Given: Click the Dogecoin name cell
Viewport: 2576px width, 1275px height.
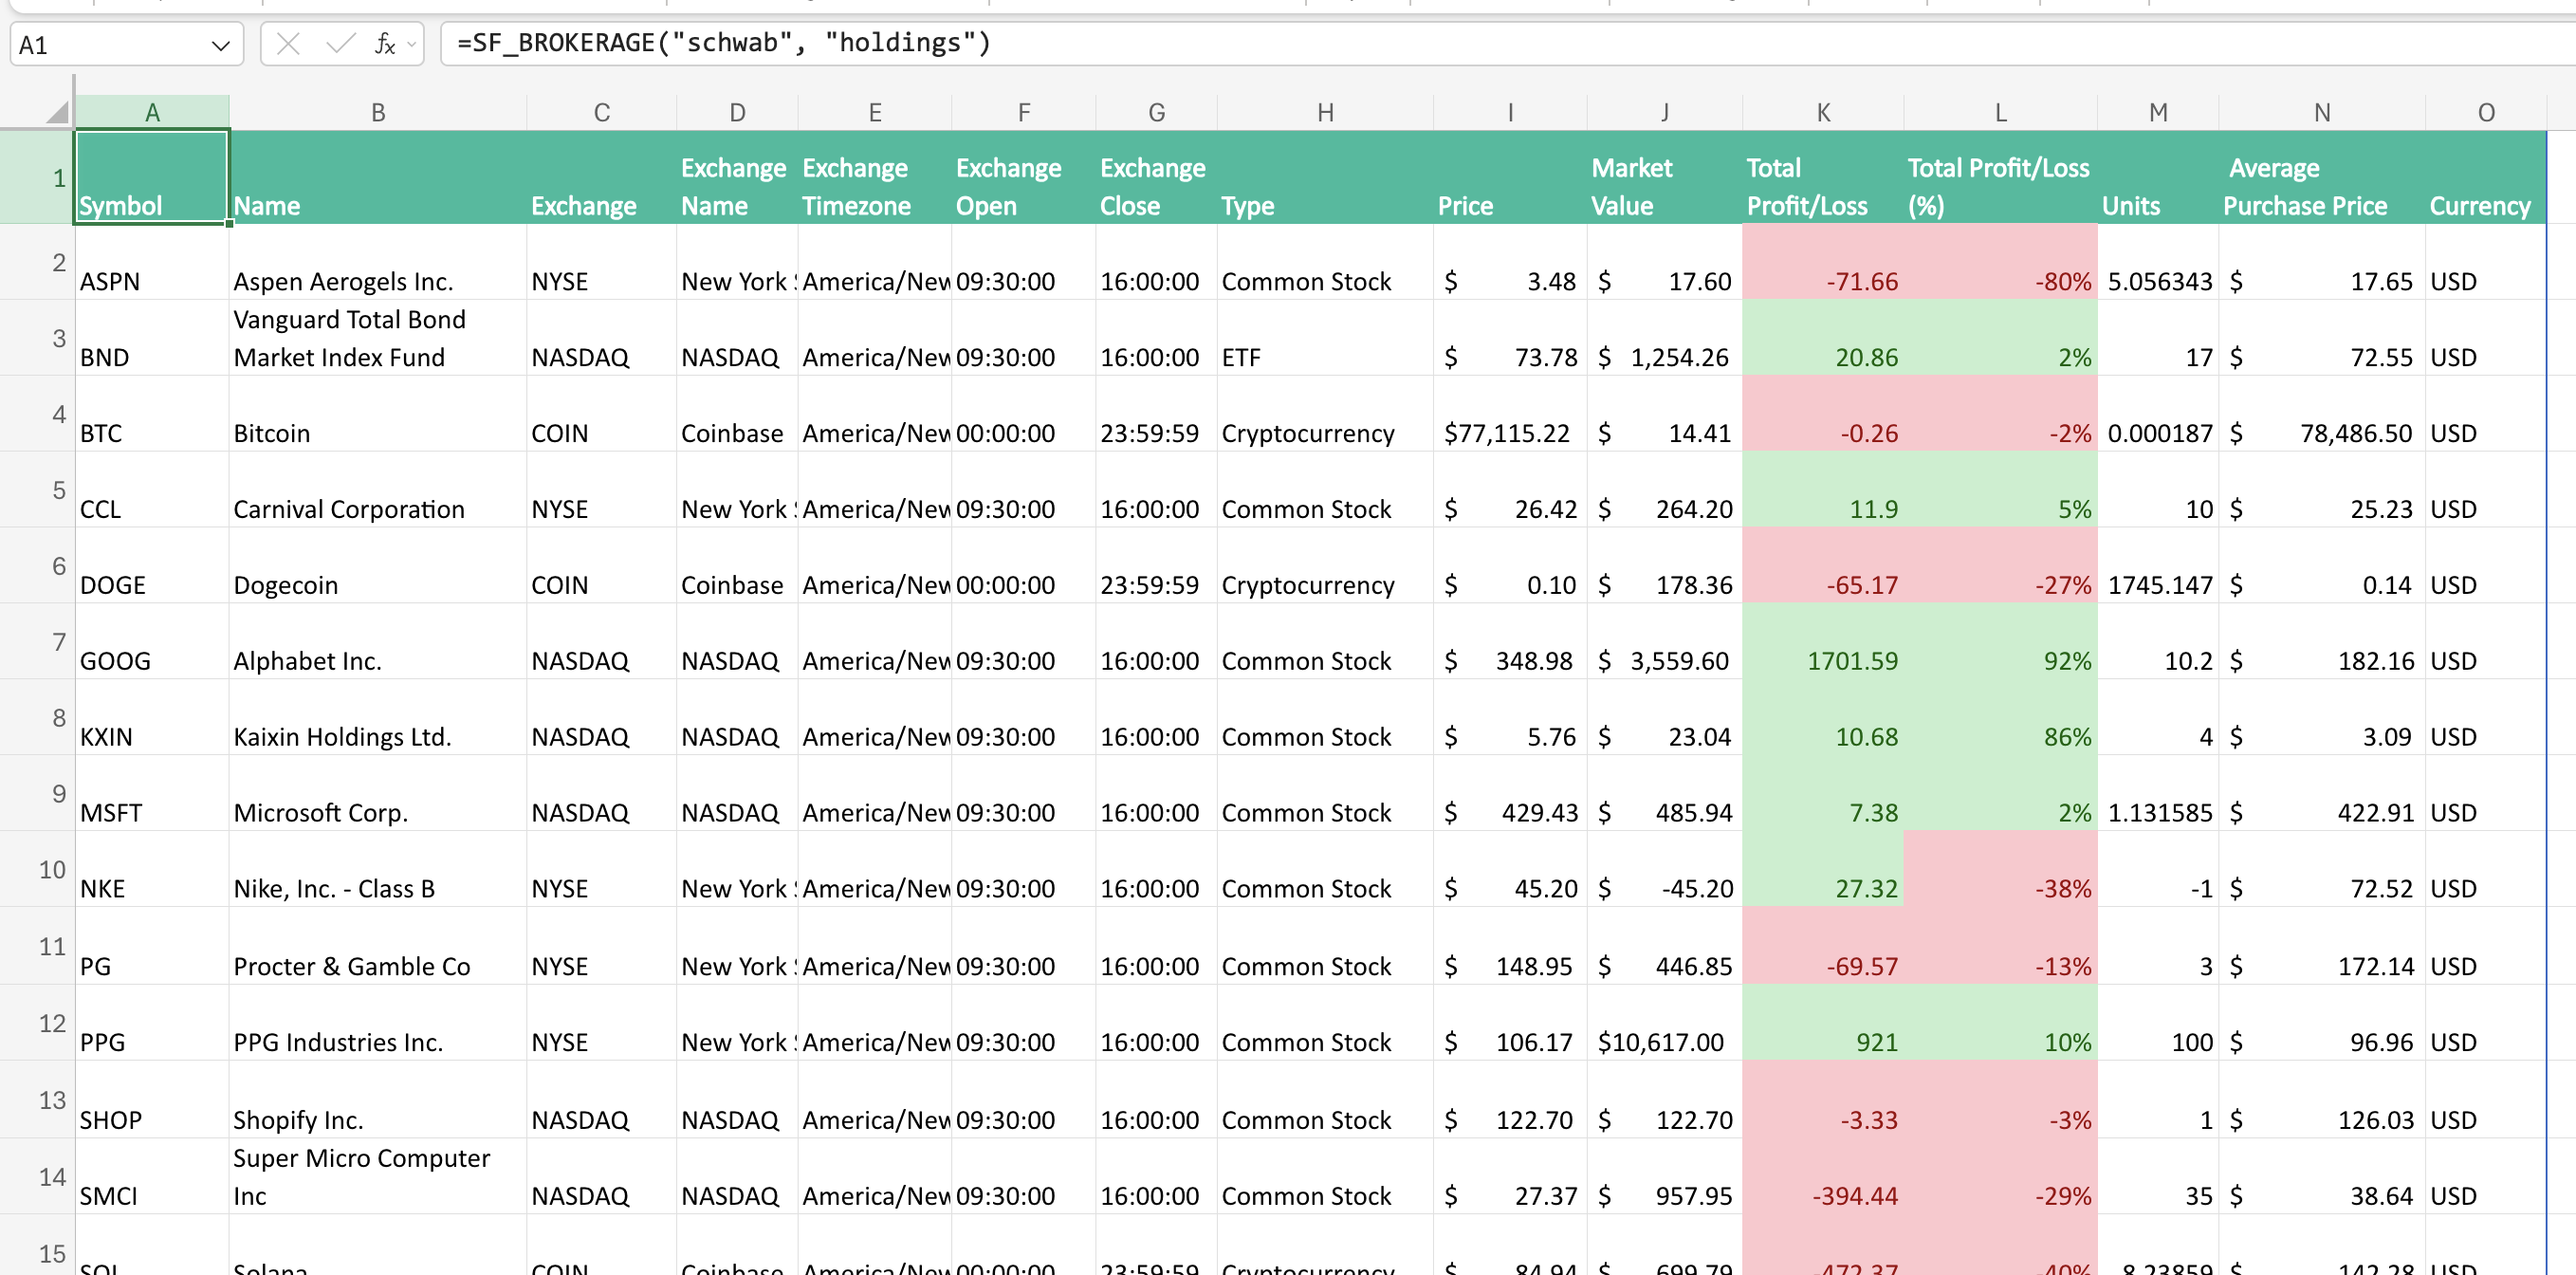Looking at the screenshot, I should [378, 566].
